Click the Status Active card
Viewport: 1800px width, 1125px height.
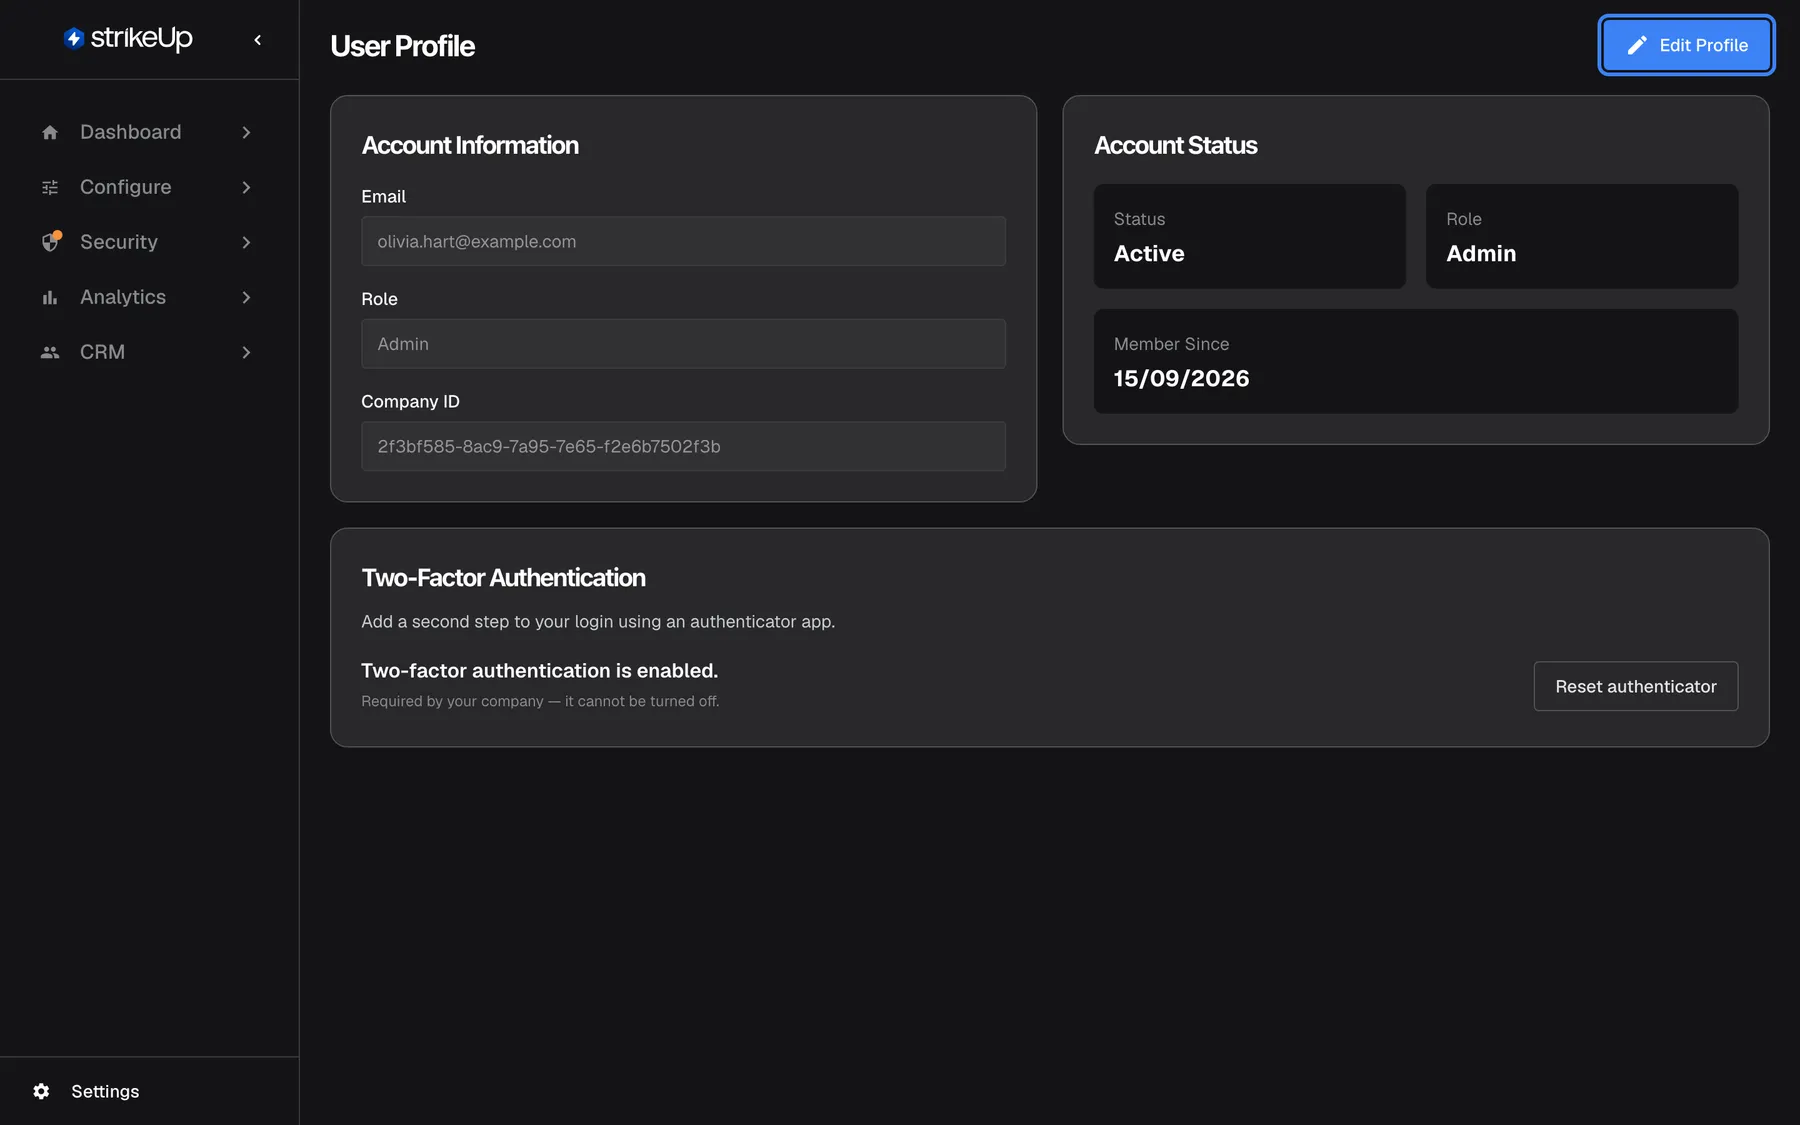pyautogui.click(x=1249, y=236)
